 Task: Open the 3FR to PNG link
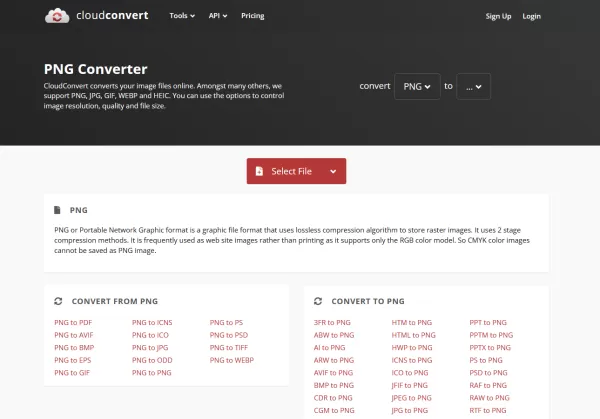point(332,323)
